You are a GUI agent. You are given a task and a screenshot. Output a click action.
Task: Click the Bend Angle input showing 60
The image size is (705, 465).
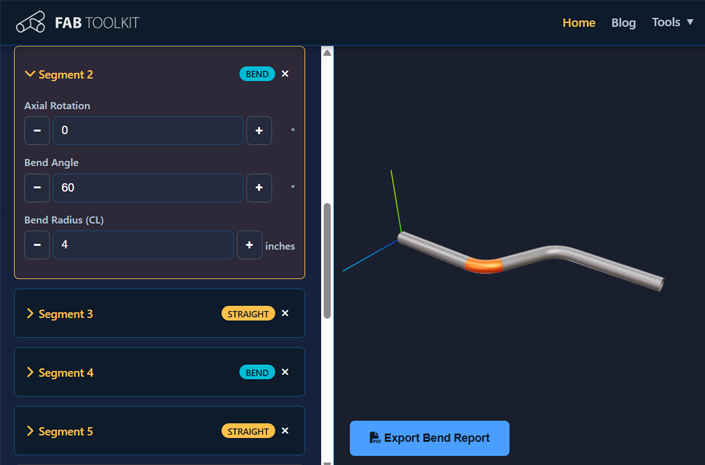point(148,188)
